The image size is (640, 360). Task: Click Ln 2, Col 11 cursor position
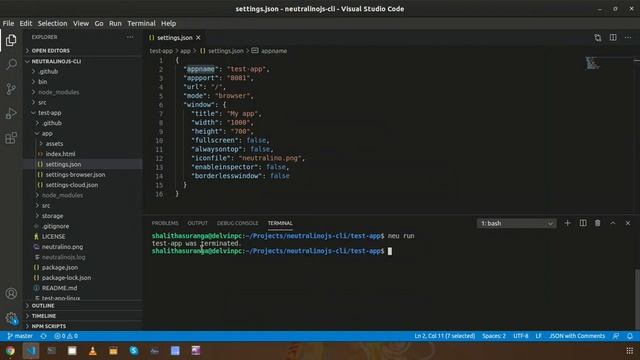[x=444, y=336]
